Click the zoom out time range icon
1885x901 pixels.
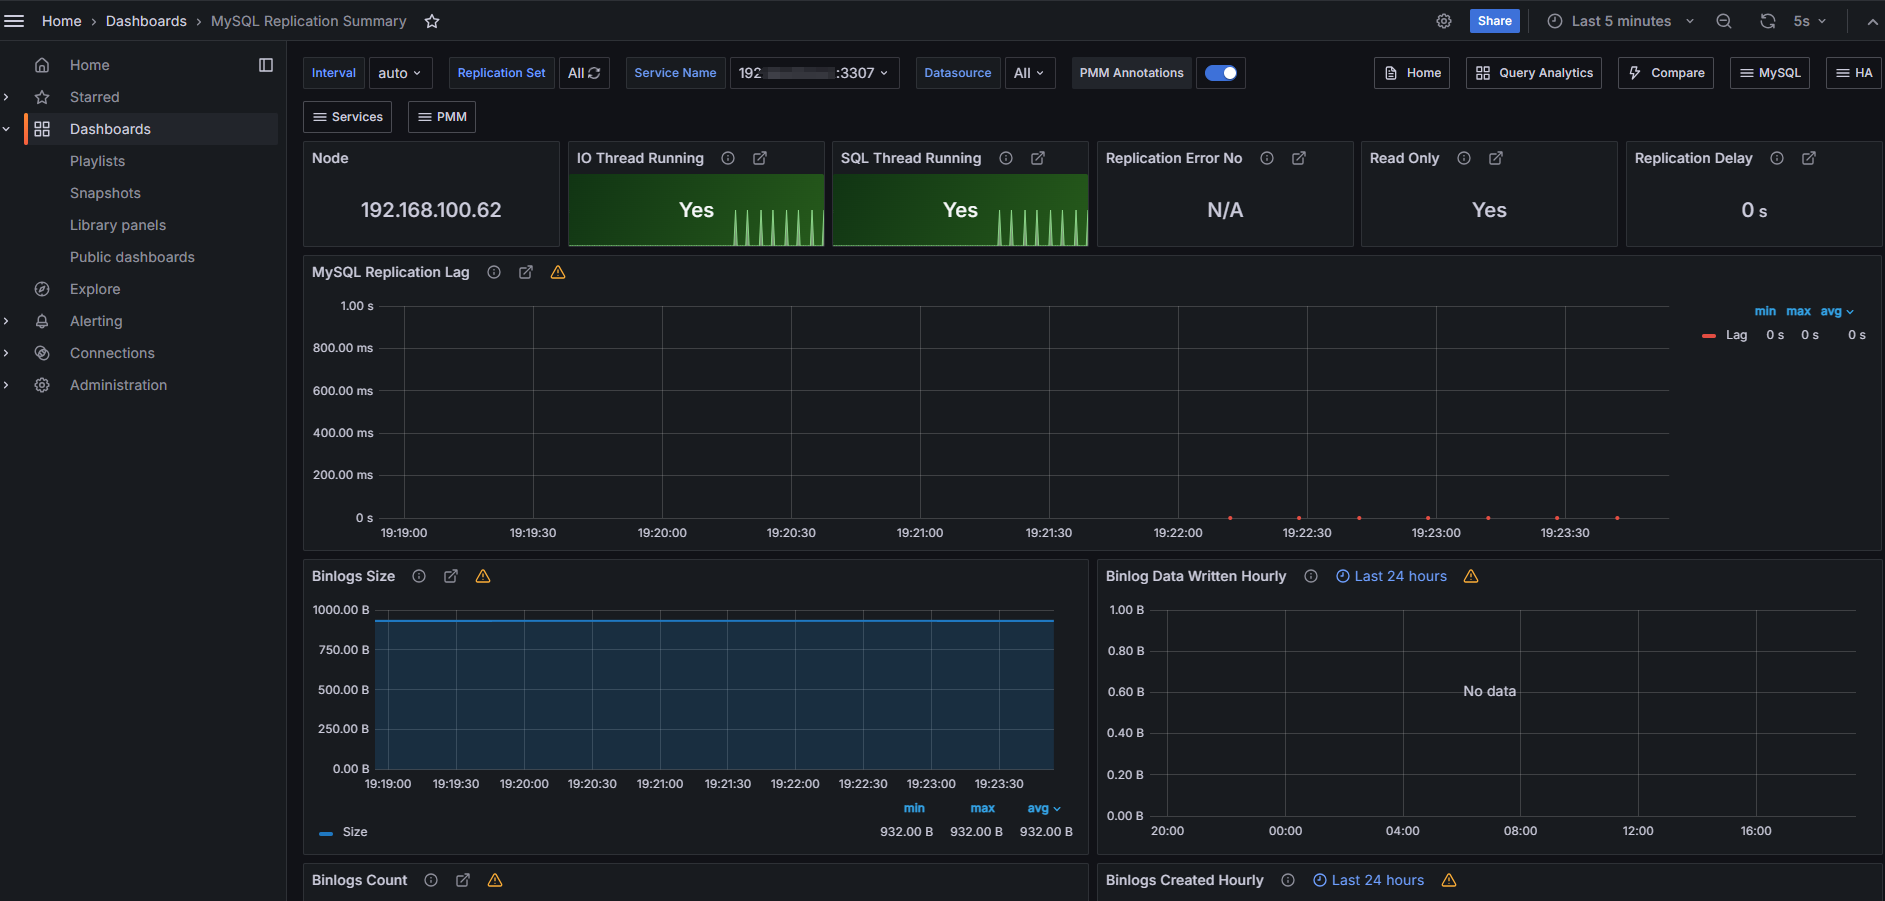(1724, 21)
